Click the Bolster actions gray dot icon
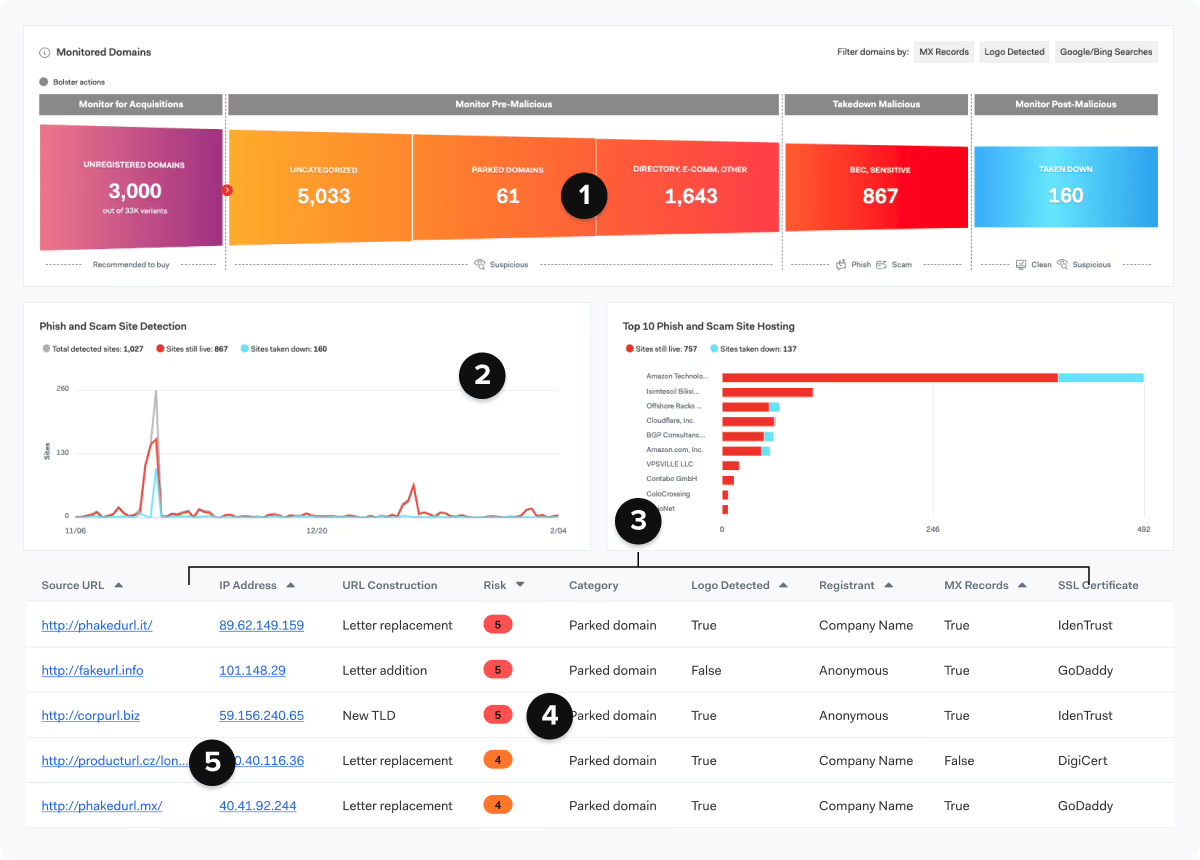Image resolution: width=1200 pixels, height=860 pixels. [x=44, y=81]
